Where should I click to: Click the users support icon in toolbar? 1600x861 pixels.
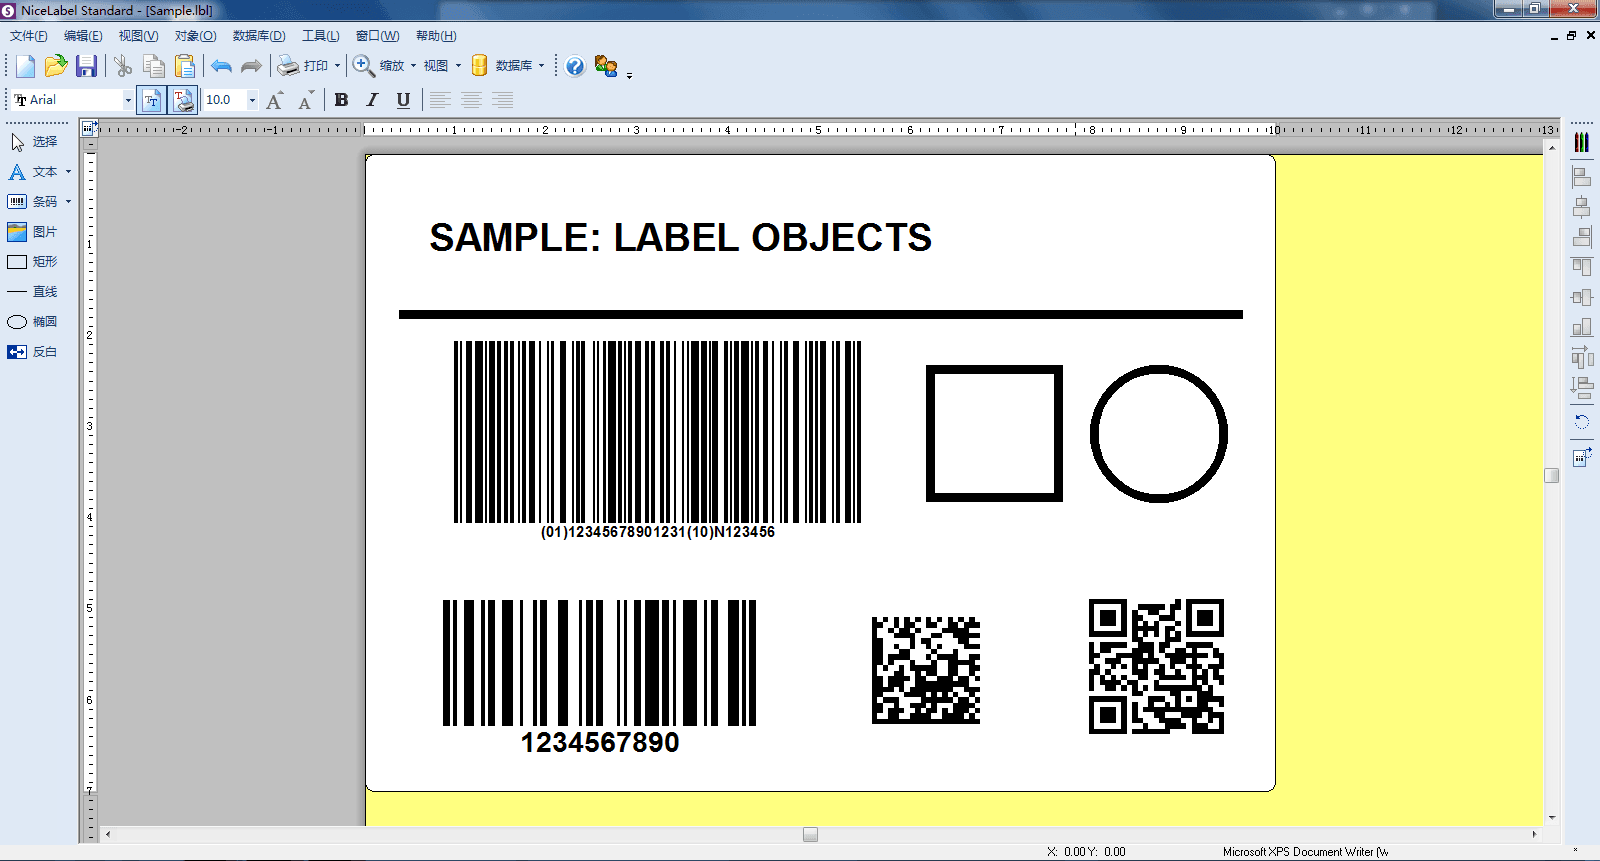pyautogui.click(x=606, y=66)
